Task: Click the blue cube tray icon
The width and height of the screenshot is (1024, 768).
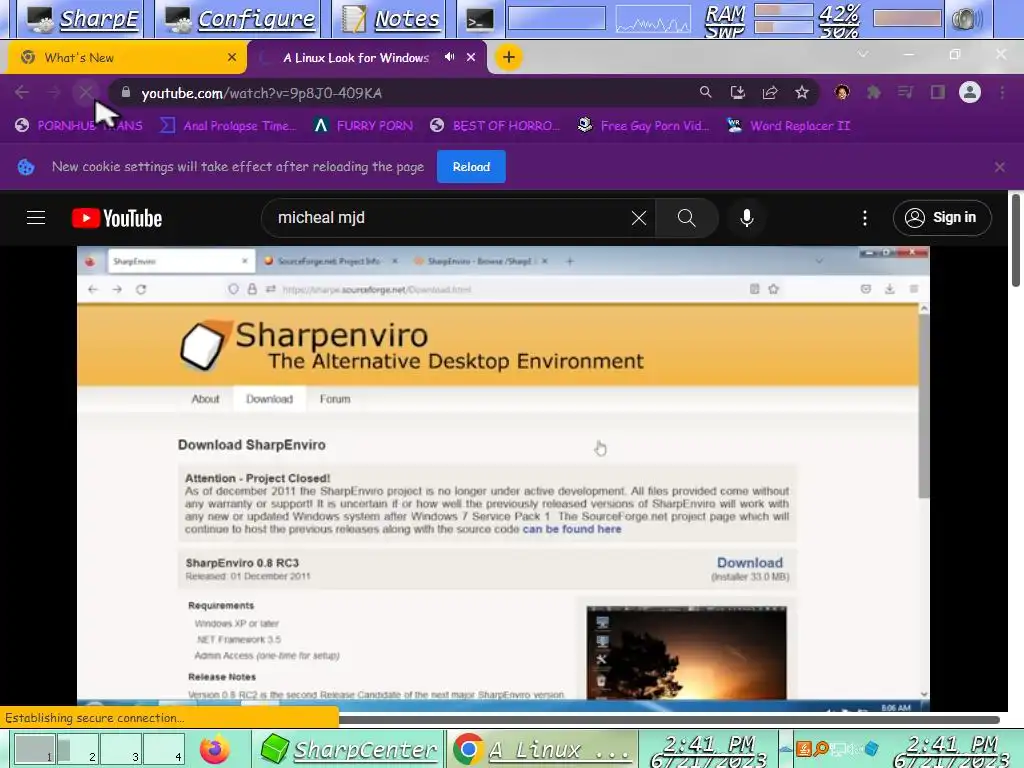Action: point(872,748)
